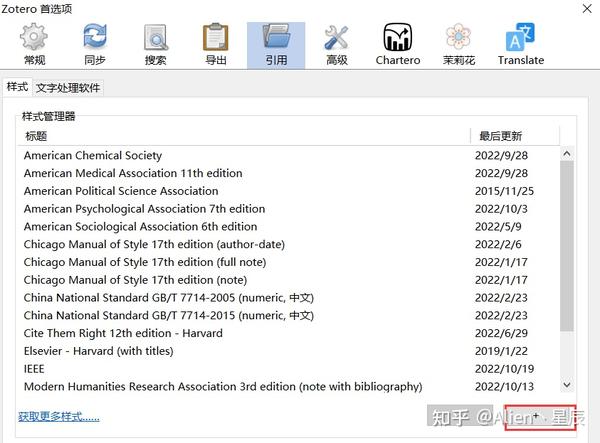Open the 同步 (Sync) preferences pane
Image resolution: width=600 pixels, height=443 pixels.
(x=95, y=45)
